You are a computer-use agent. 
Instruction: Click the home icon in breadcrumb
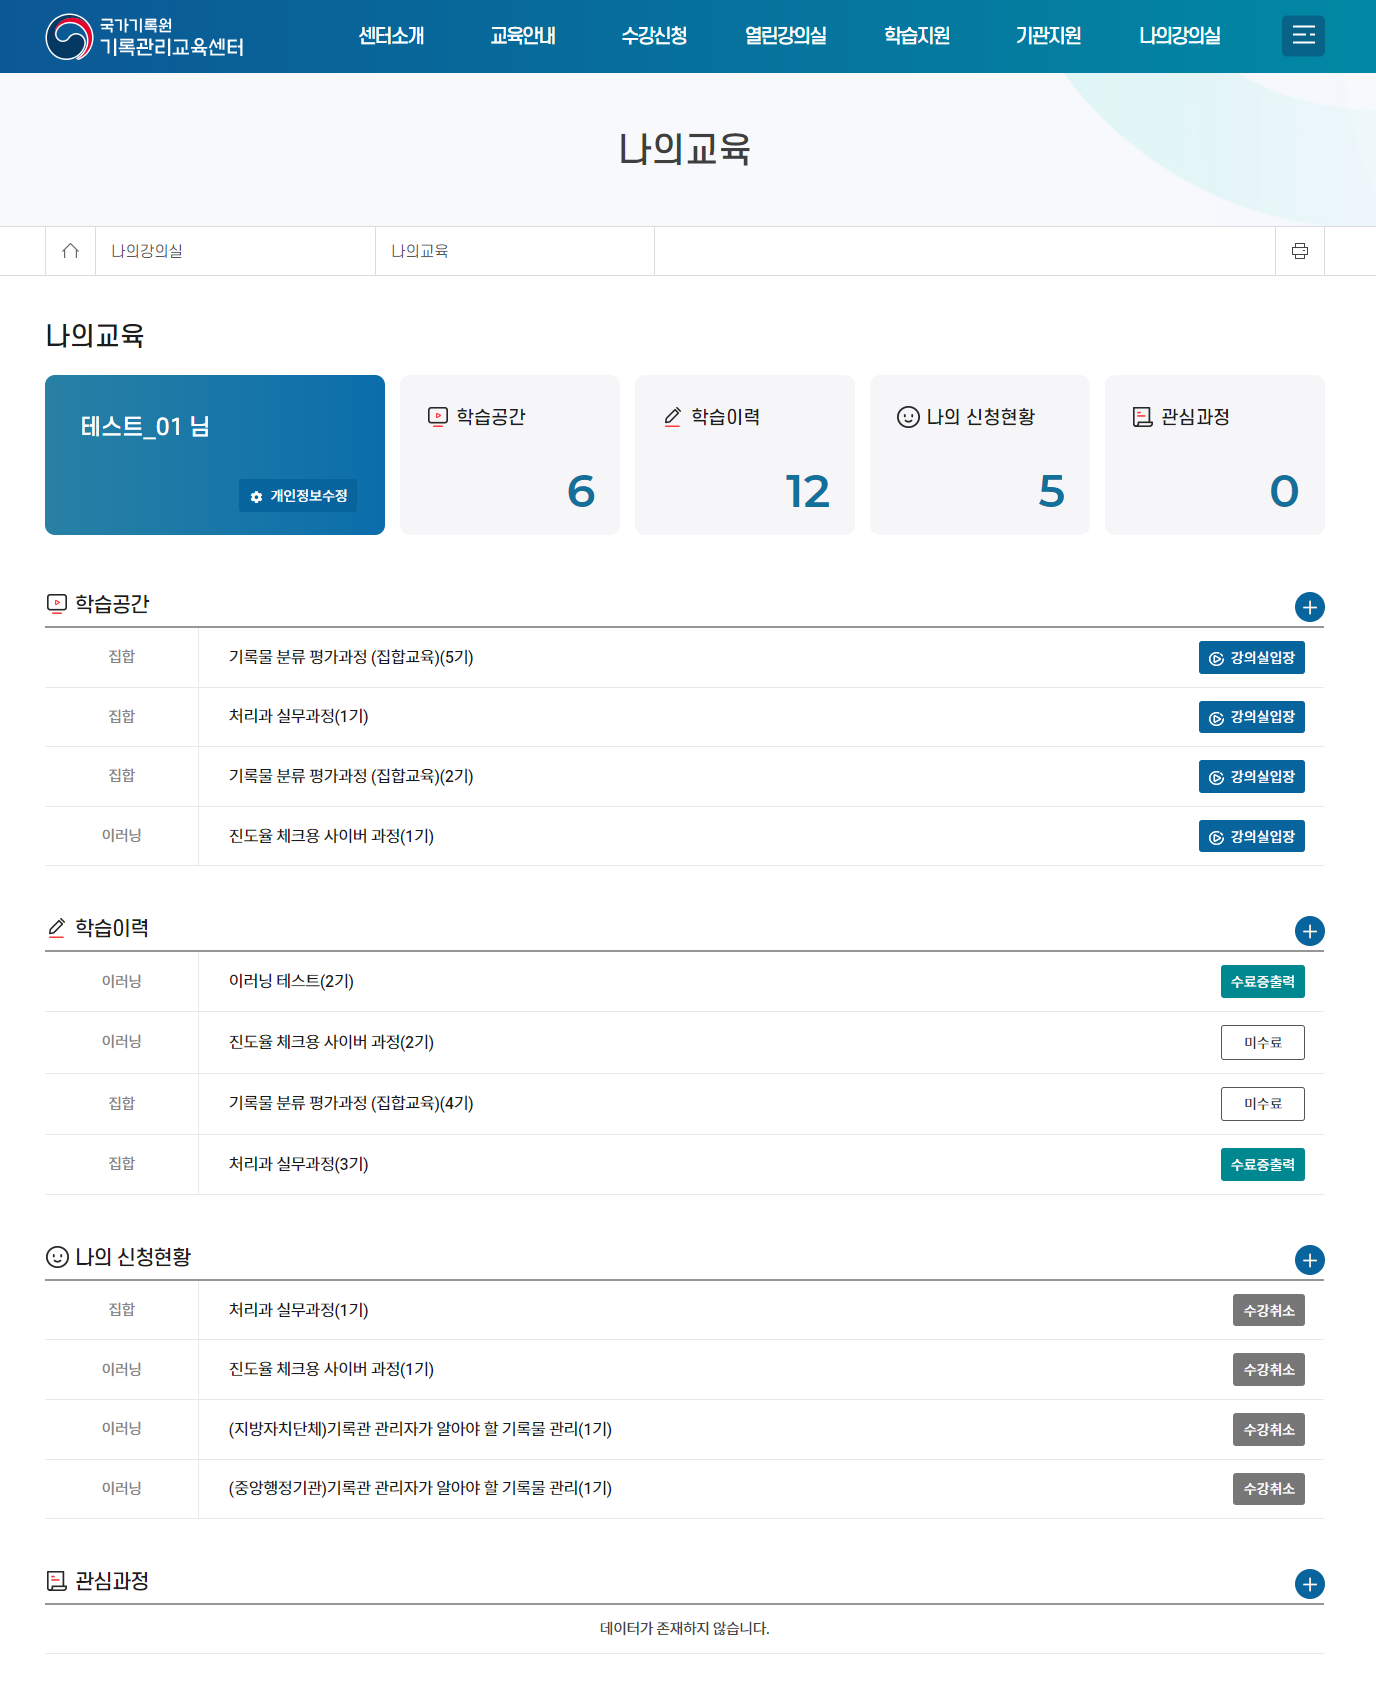coord(70,251)
